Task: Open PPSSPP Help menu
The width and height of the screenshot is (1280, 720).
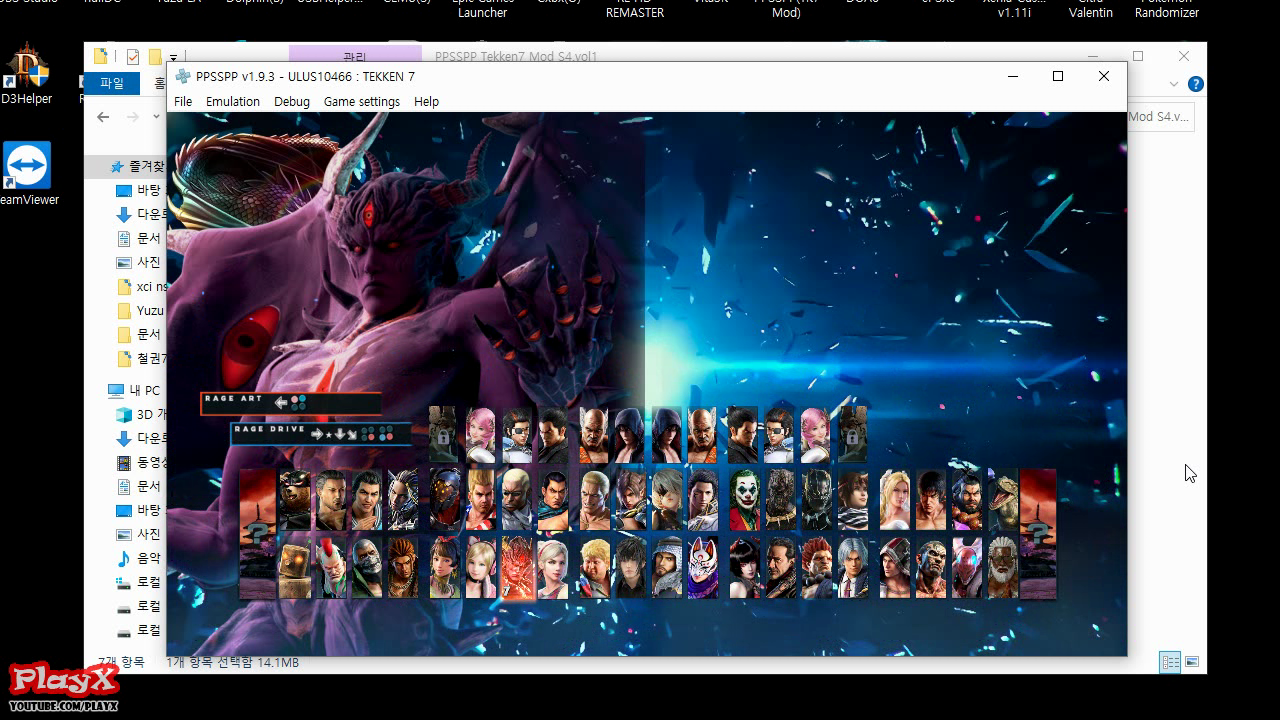Action: (x=427, y=102)
